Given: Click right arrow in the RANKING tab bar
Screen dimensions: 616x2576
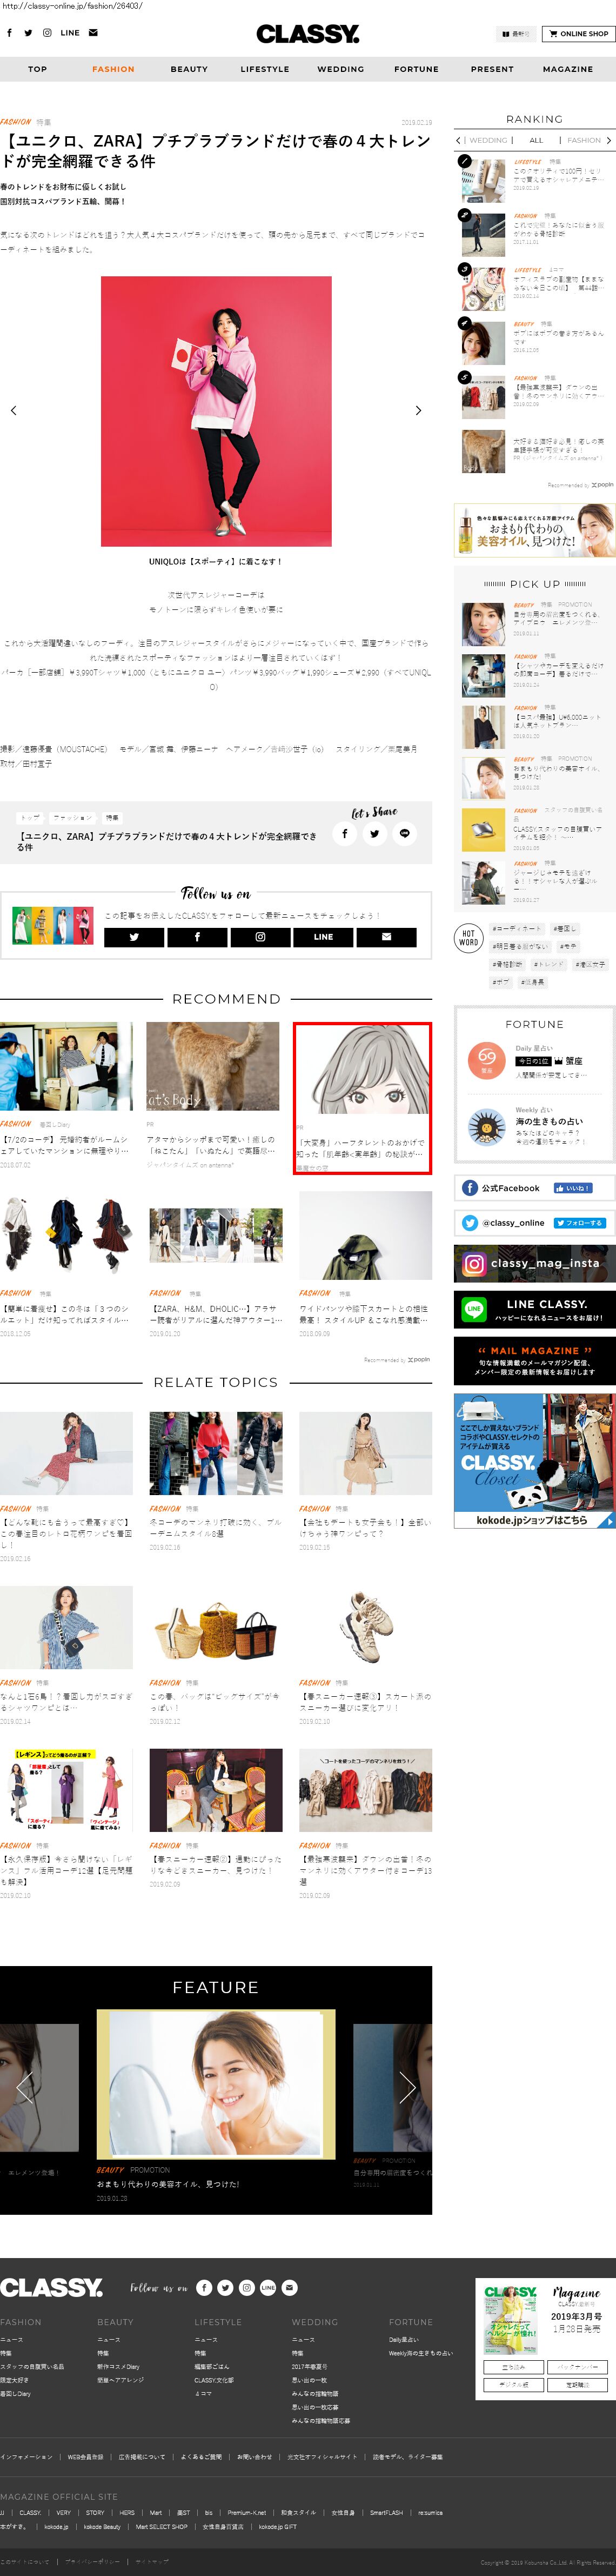Looking at the screenshot, I should click(x=608, y=141).
